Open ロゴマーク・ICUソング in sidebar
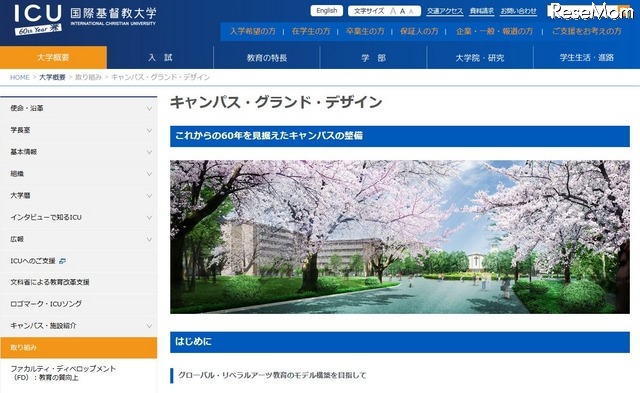Image resolution: width=640 pixels, height=393 pixels. point(46,304)
